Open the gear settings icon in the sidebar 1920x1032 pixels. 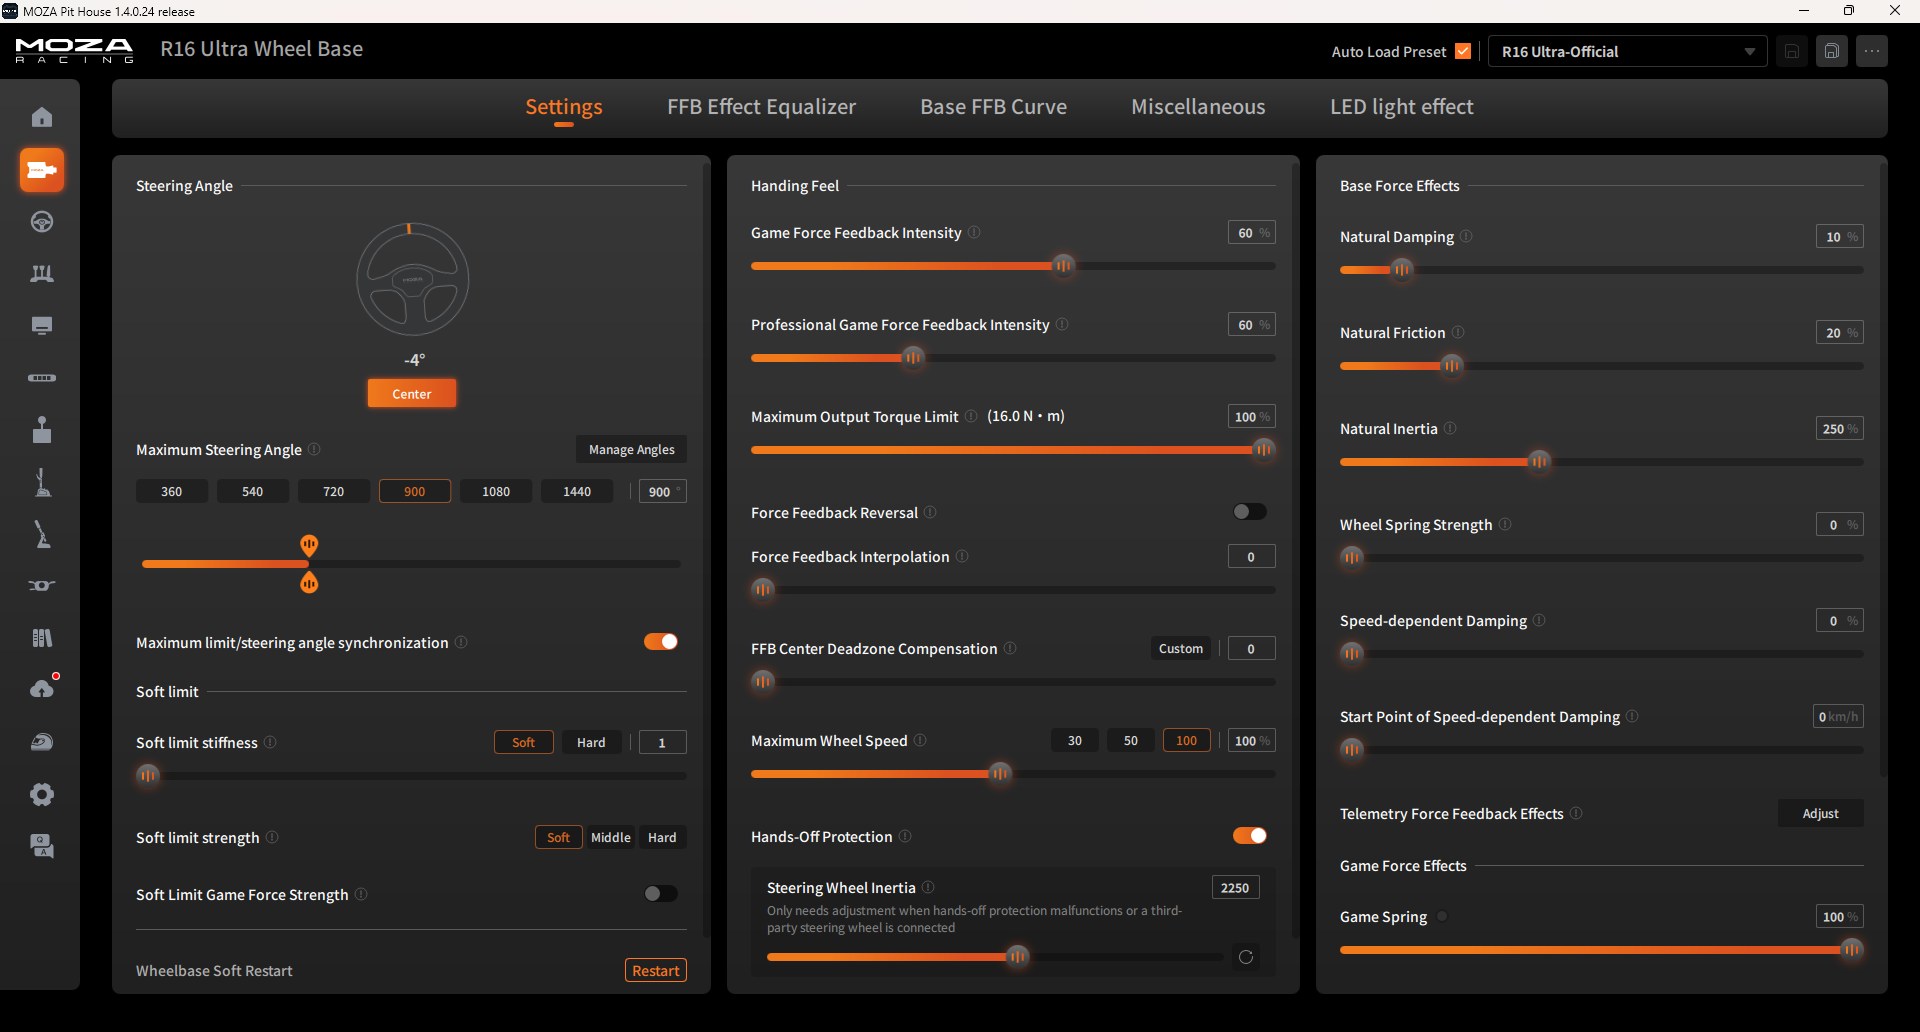pos(42,794)
